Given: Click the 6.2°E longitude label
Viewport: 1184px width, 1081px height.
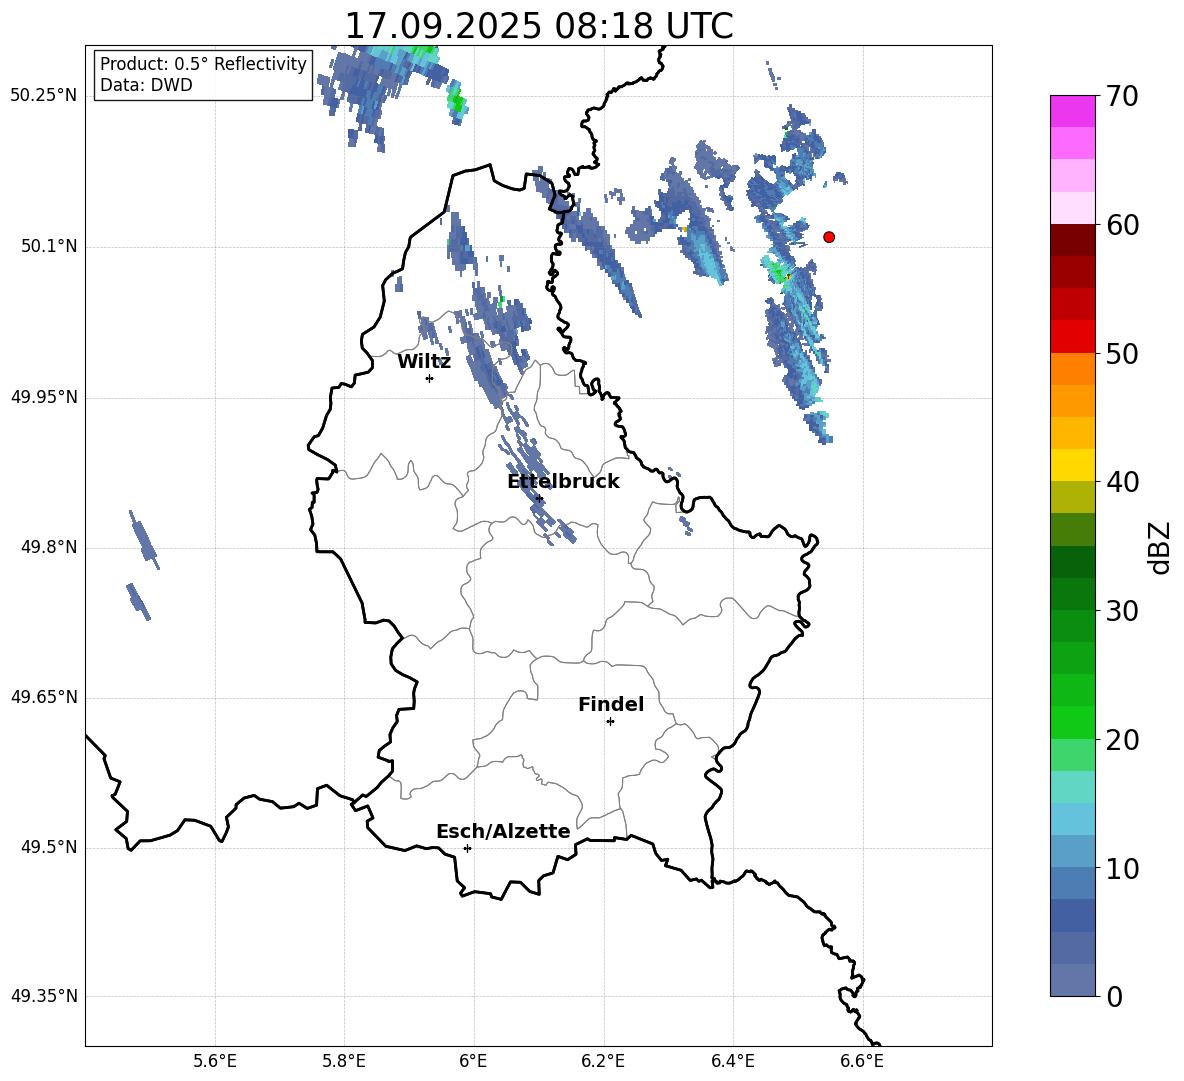Looking at the screenshot, I should click(603, 1061).
